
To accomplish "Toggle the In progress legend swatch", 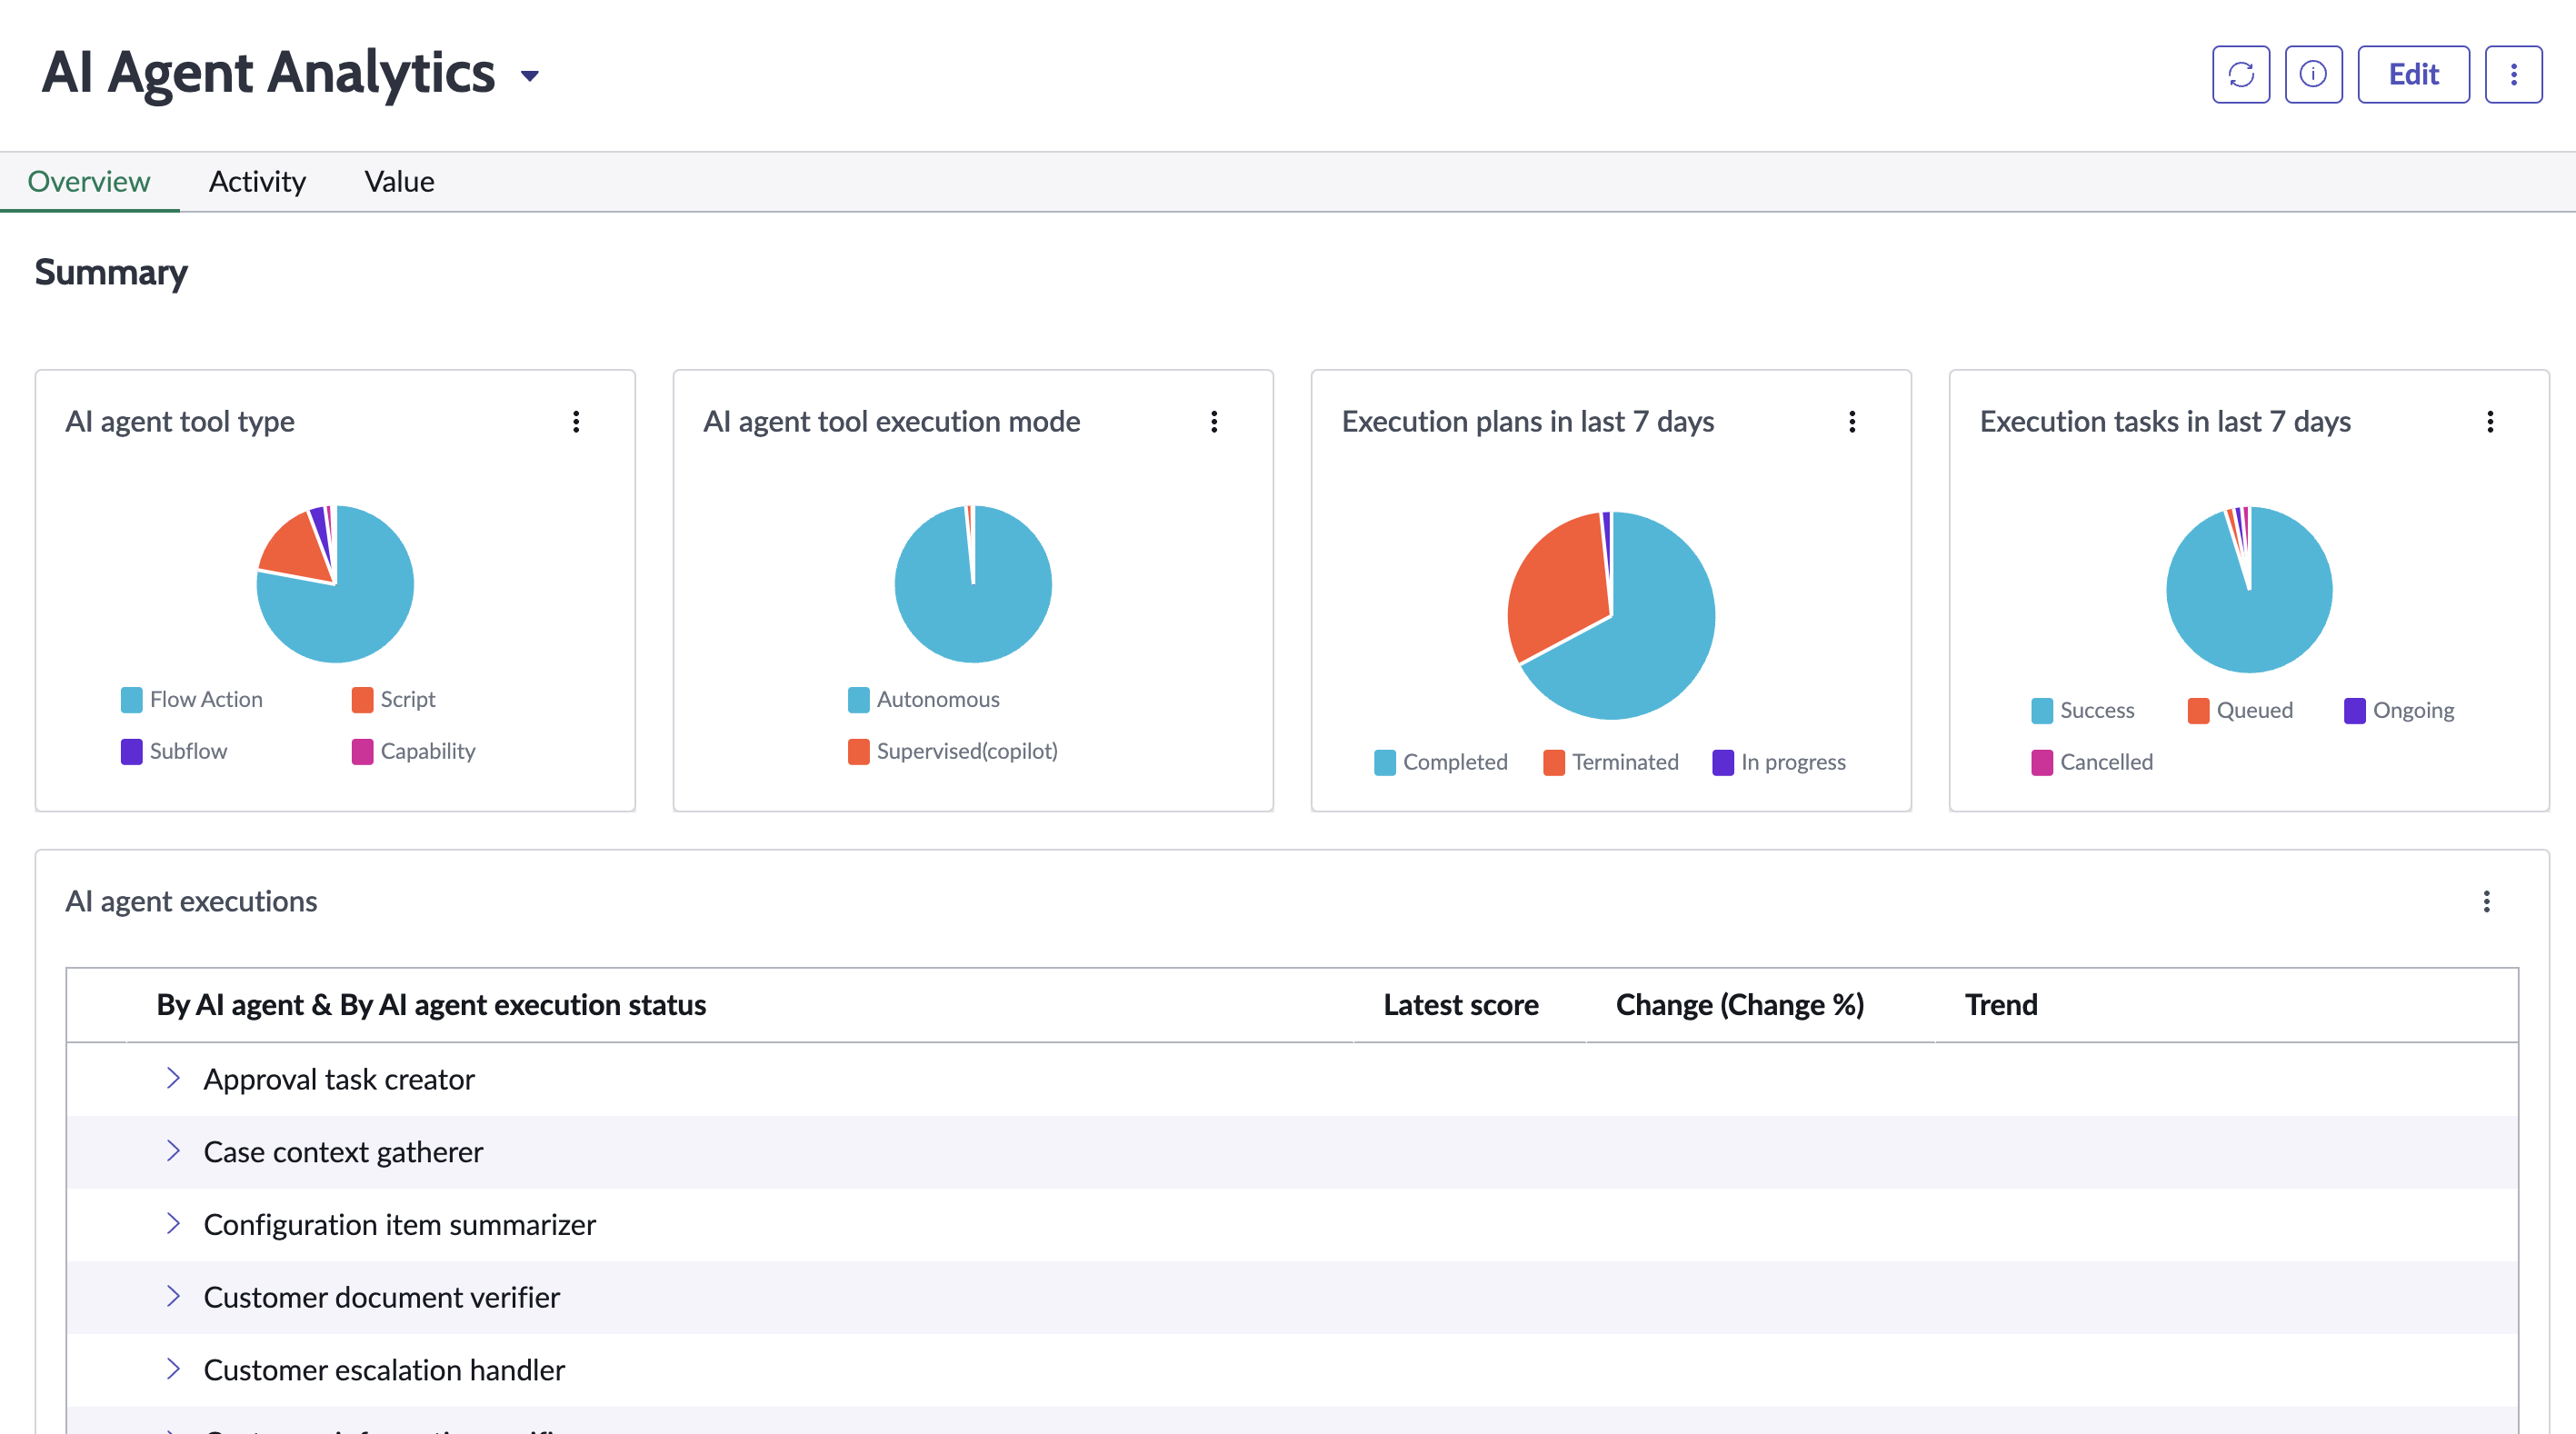I will tap(1723, 763).
